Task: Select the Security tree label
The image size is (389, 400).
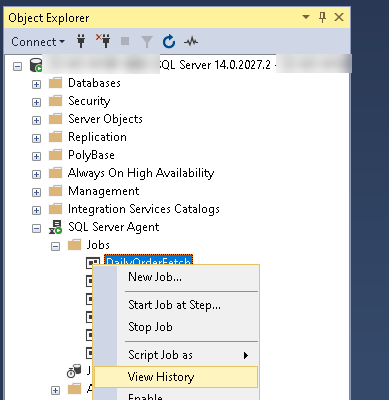Action: pos(89,101)
